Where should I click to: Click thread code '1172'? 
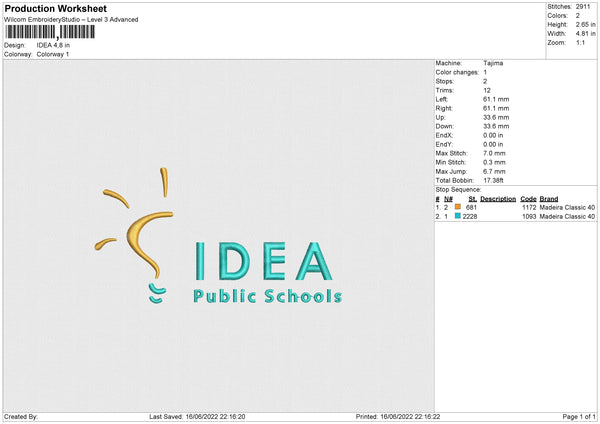click(529, 207)
